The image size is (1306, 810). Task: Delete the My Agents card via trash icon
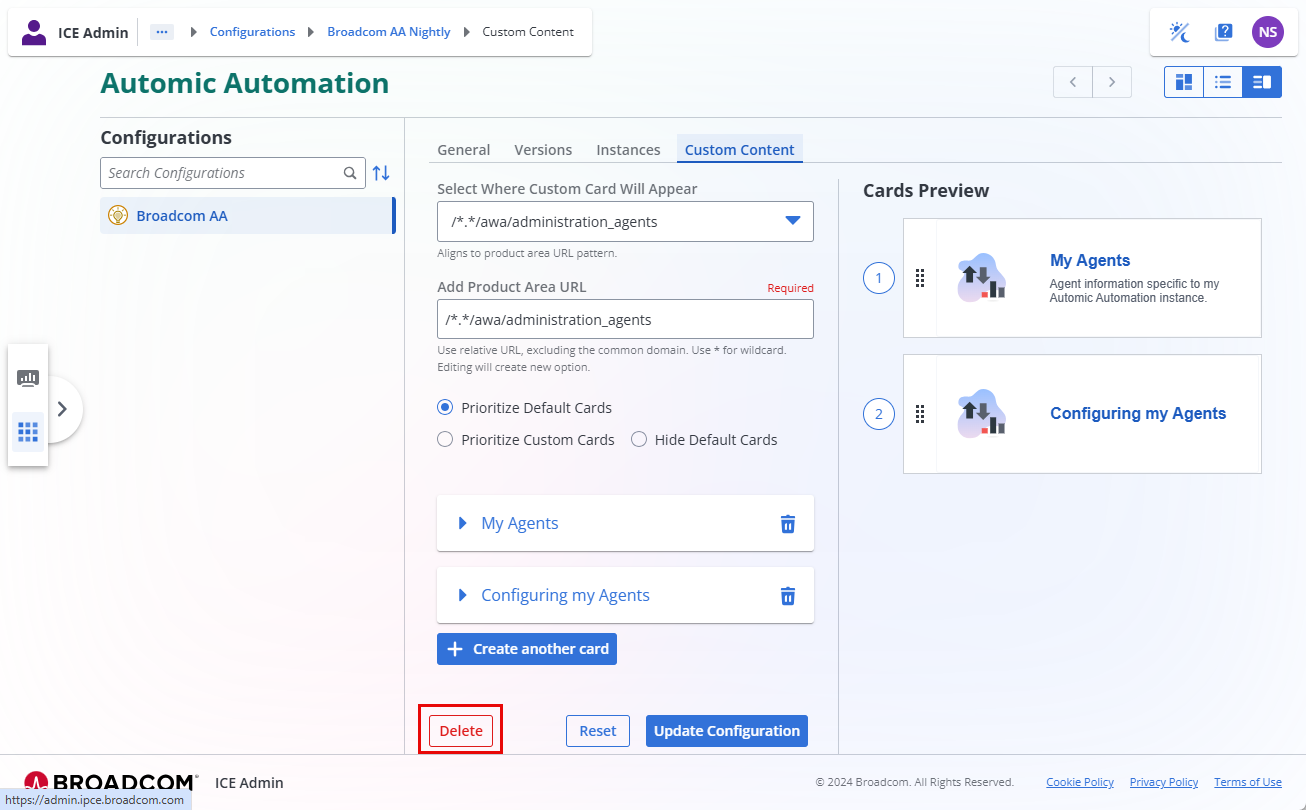(787, 524)
